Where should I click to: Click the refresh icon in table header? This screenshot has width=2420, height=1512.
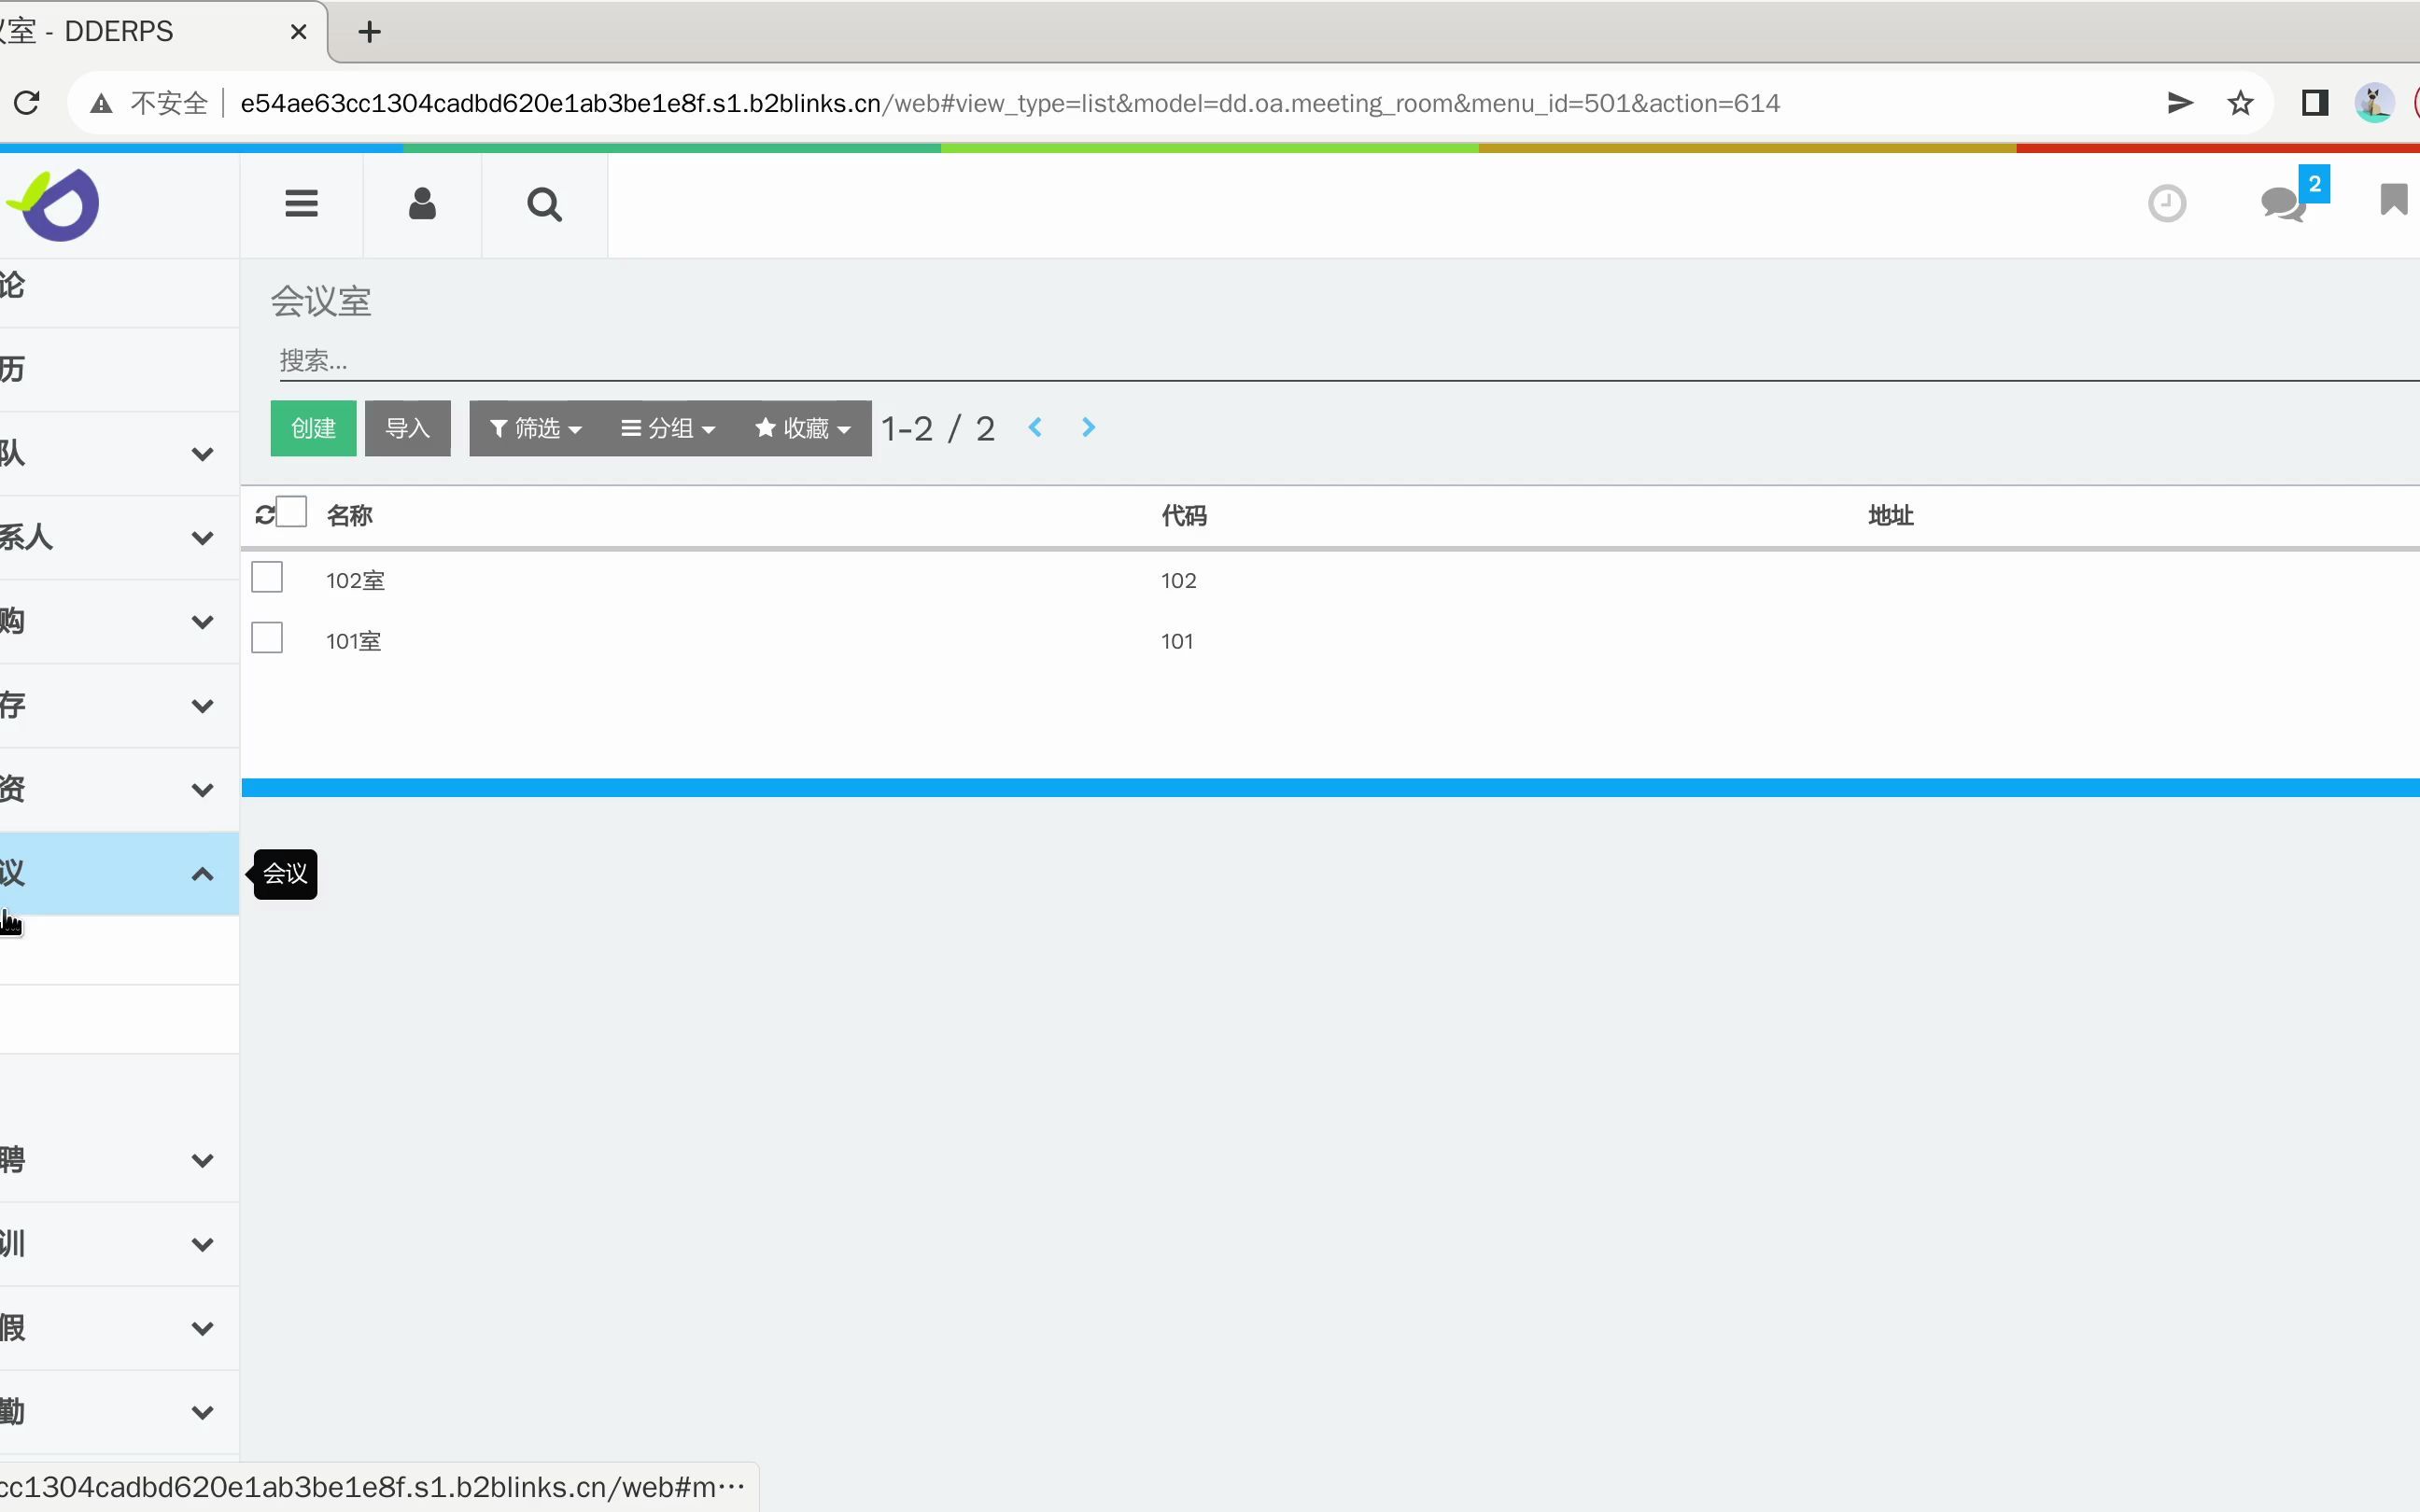[x=264, y=515]
